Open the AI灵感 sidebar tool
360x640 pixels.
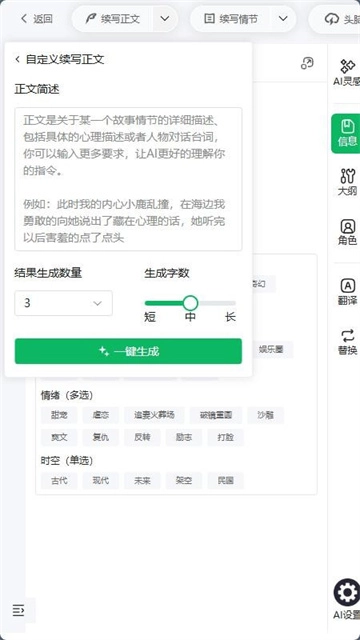[347, 73]
